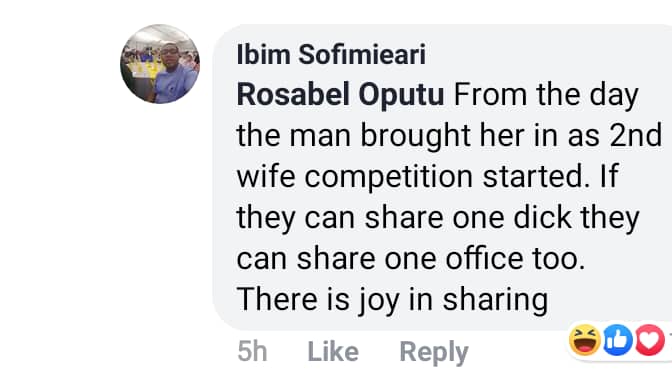Click the laughing Haha reaction emoji
The image size is (672, 384).
pos(585,340)
